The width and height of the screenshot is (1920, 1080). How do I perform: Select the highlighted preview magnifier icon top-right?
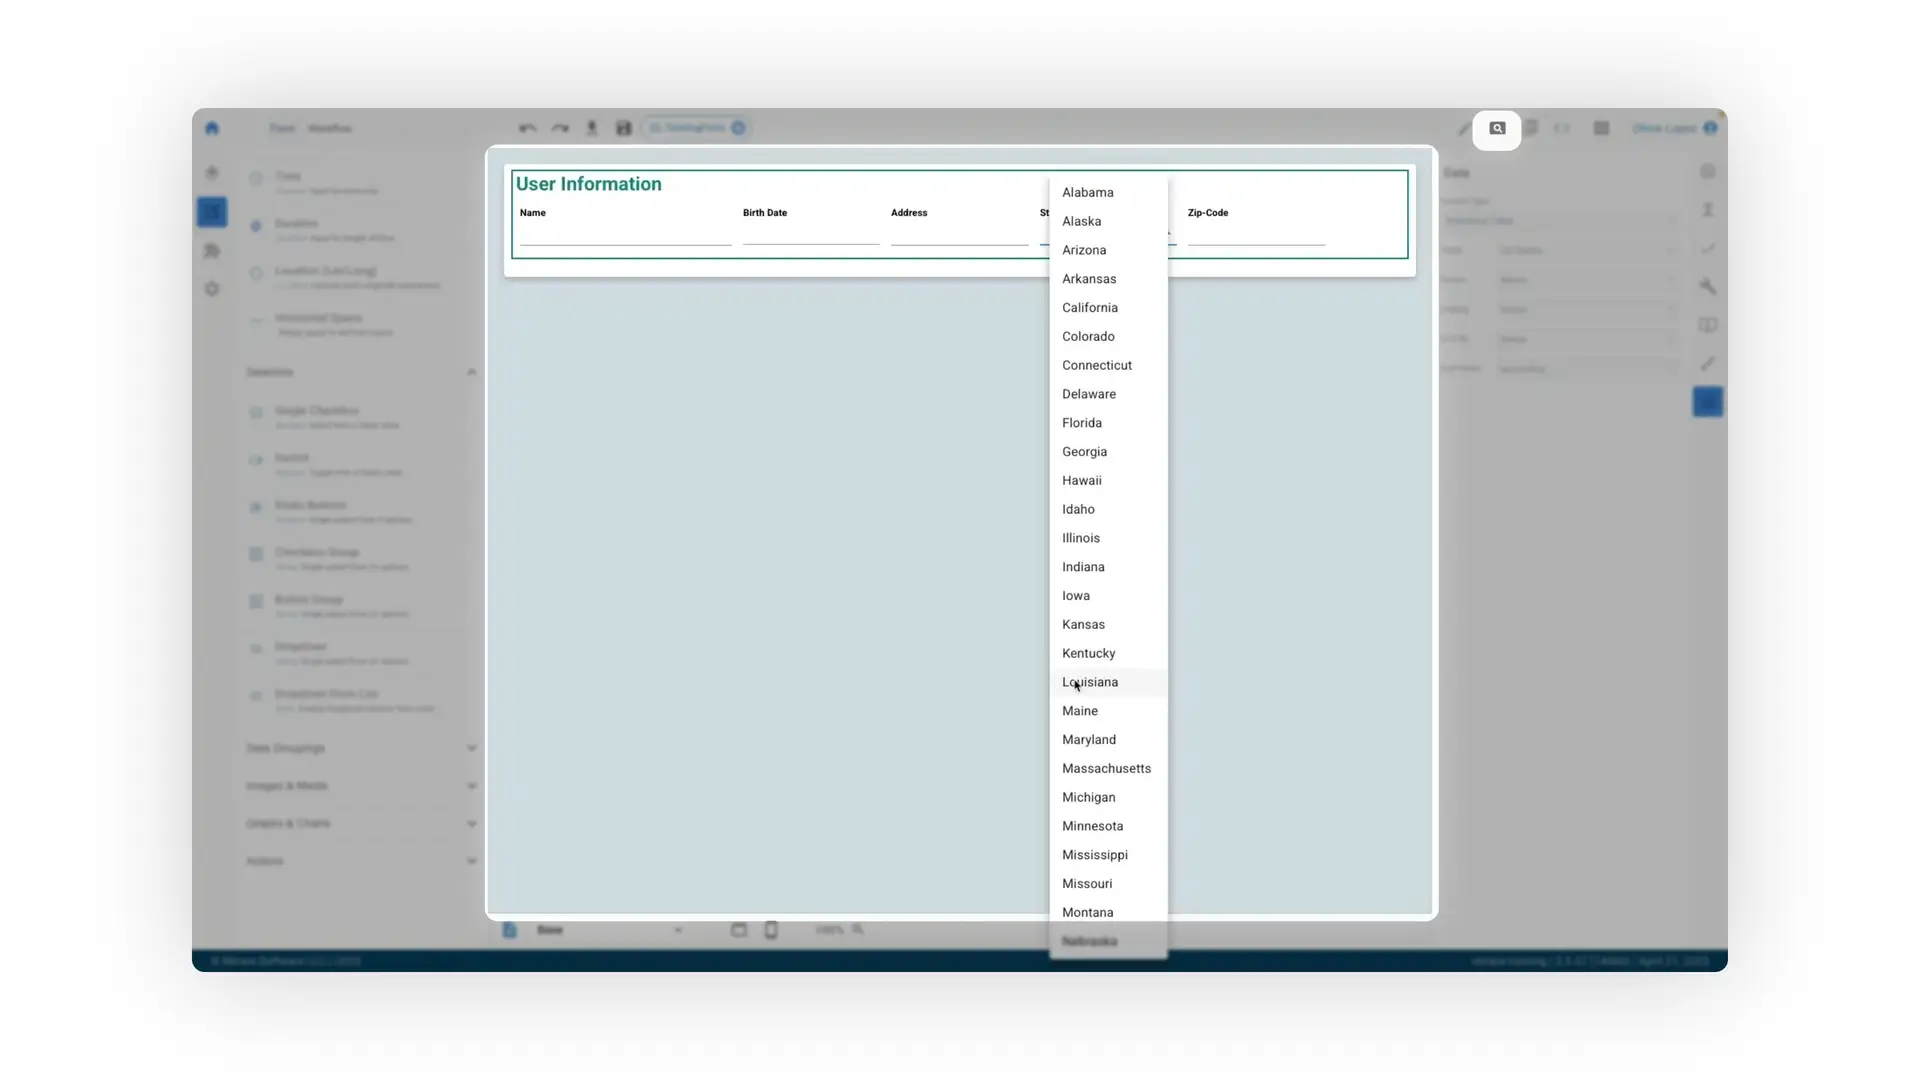1497,129
